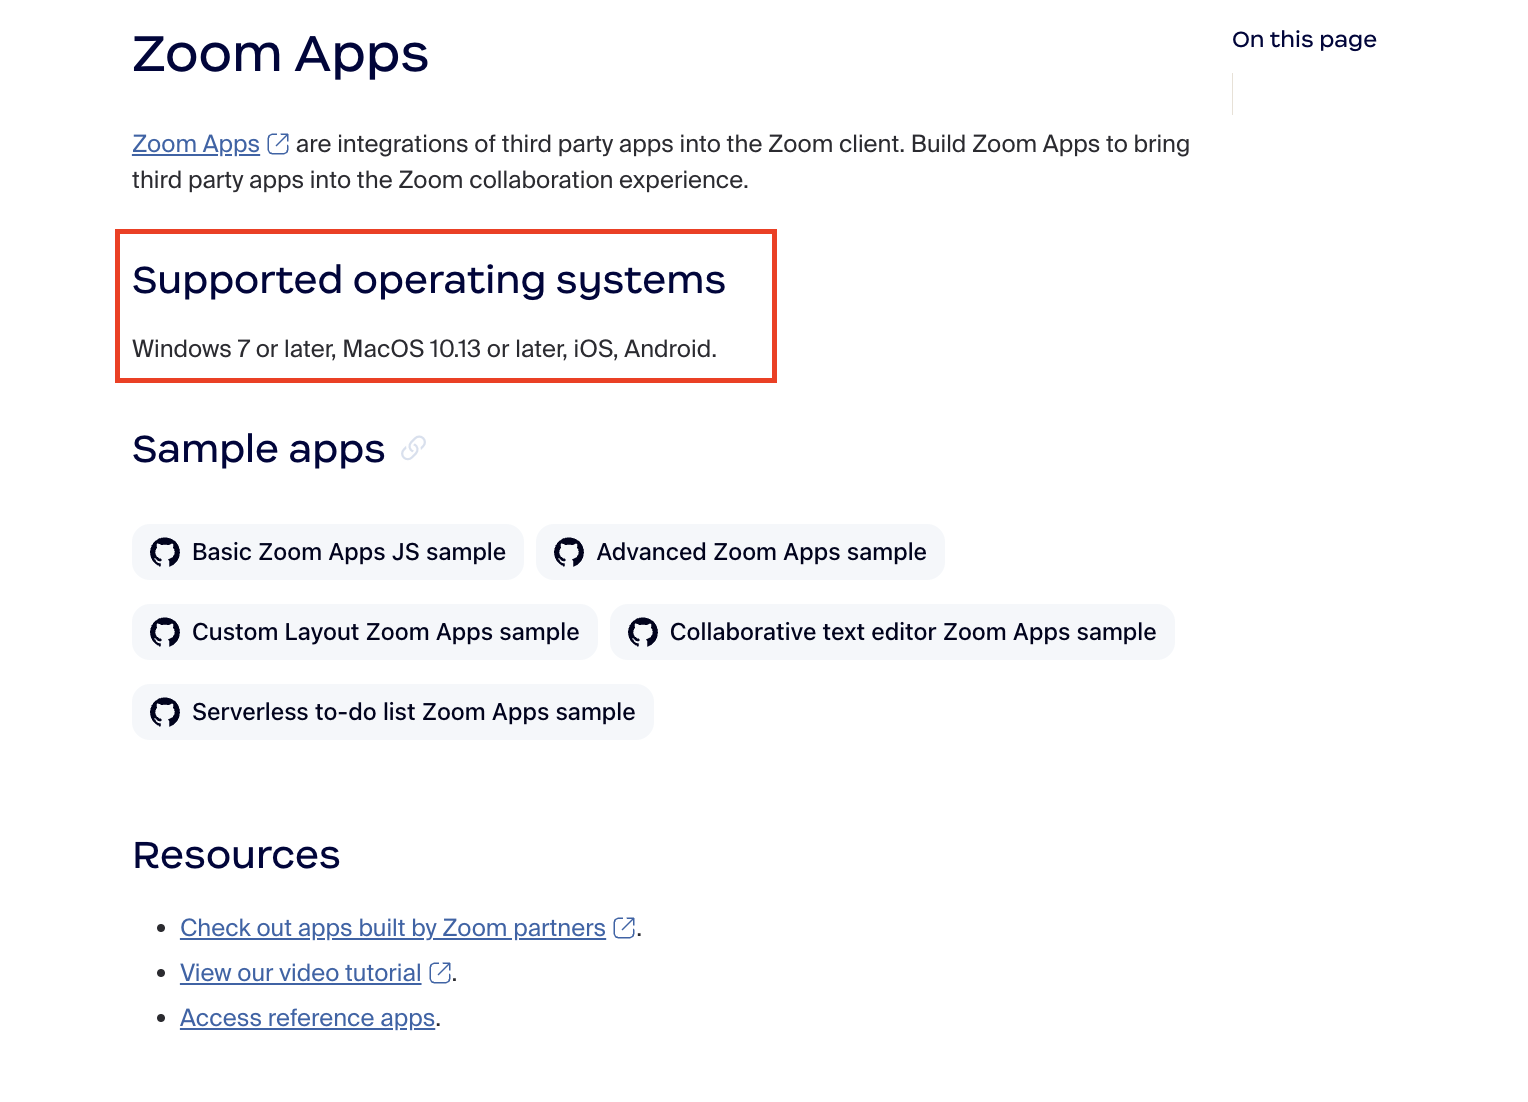Screen dimensions: 1528x1102
Task: Open Collaborative text editor Zoom Apps sample
Action: (892, 632)
